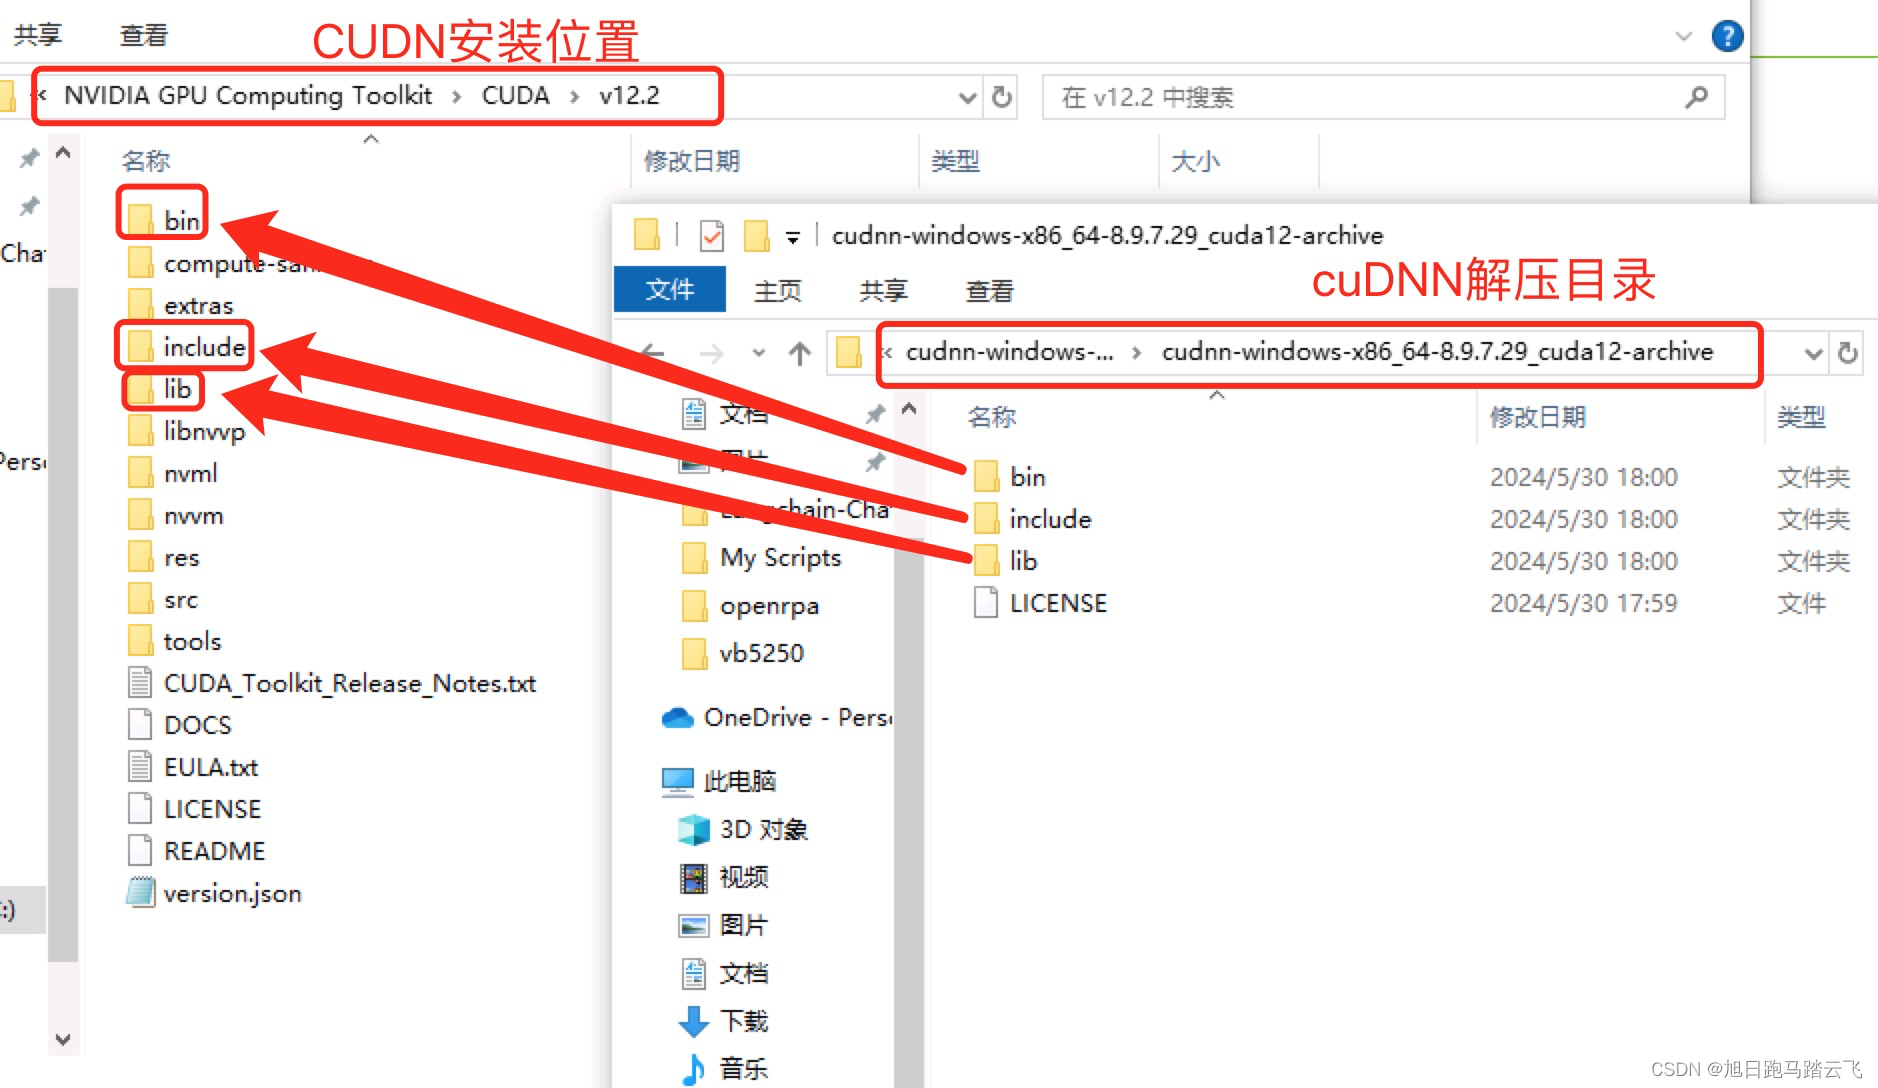The image size is (1878, 1088).
Task: Open quick access toolbar customize dropdown
Action: click(792, 237)
